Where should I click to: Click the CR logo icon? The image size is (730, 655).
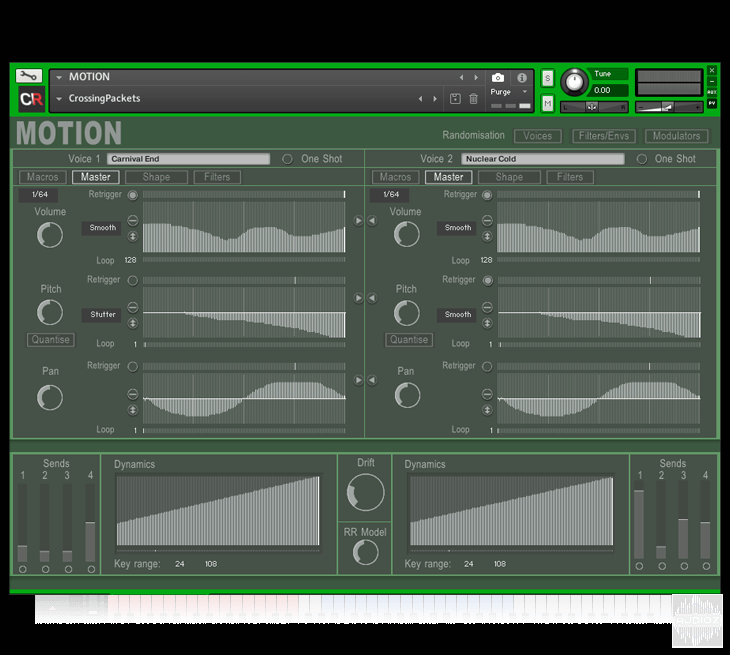point(31,99)
